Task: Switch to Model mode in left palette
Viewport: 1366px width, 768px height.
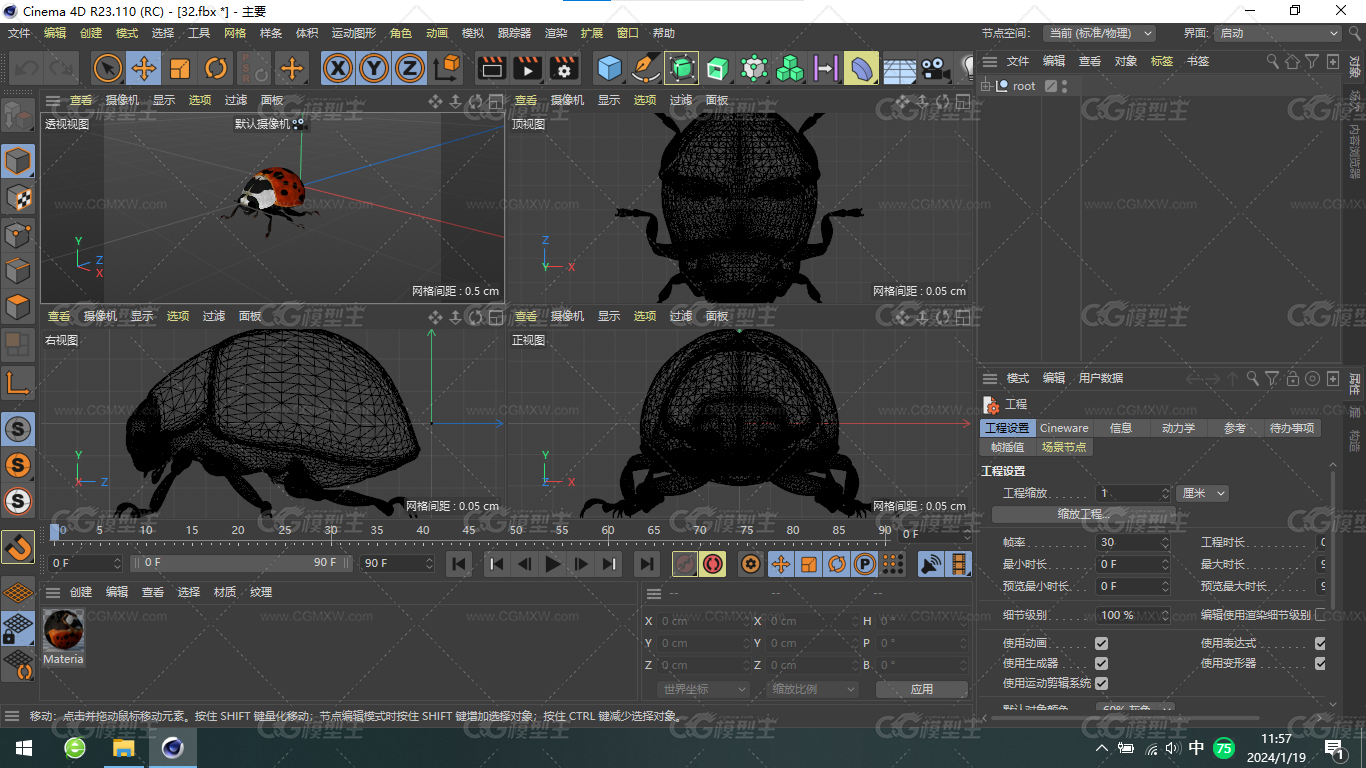Action: pyautogui.click(x=18, y=161)
